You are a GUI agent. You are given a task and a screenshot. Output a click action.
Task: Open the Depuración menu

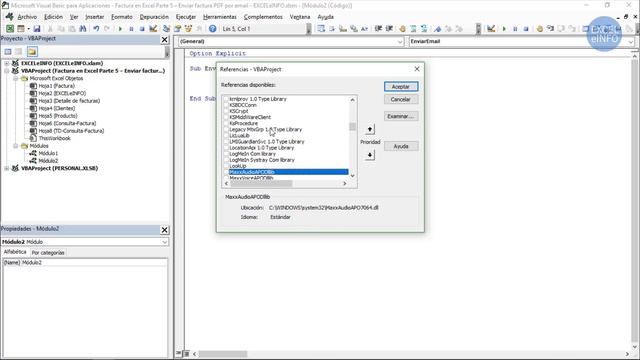(x=154, y=17)
